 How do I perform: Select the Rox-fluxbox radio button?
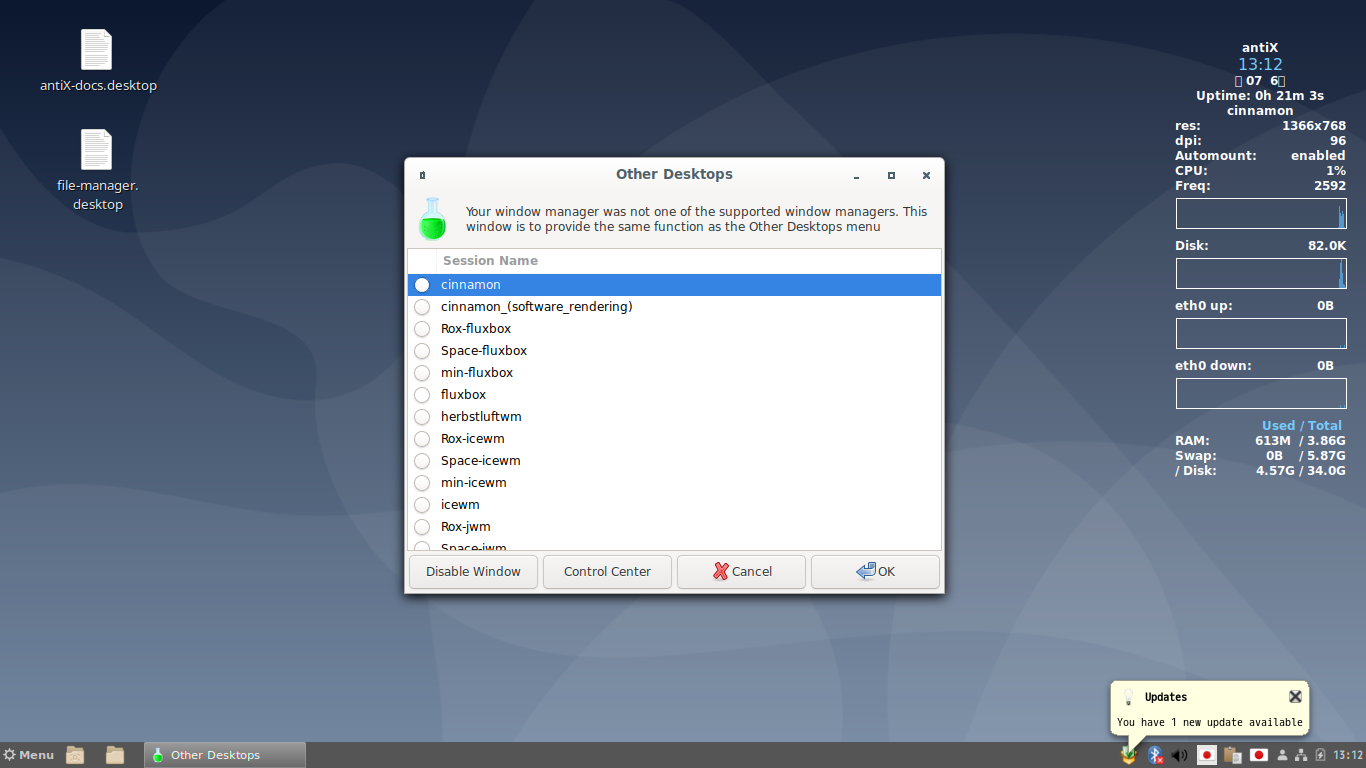coord(422,329)
